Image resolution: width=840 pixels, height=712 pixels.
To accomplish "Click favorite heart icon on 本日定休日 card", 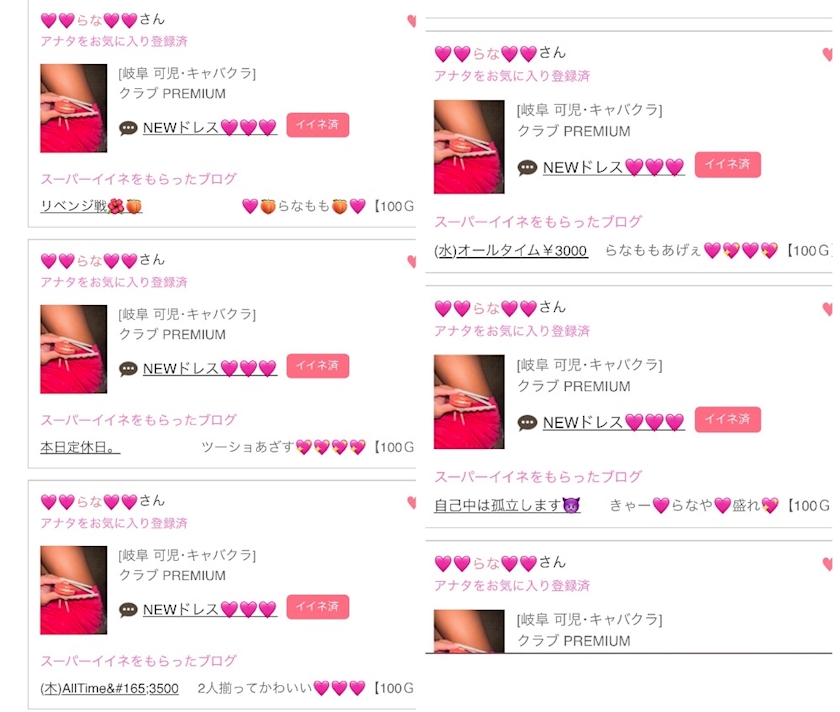I will pos(411,261).
